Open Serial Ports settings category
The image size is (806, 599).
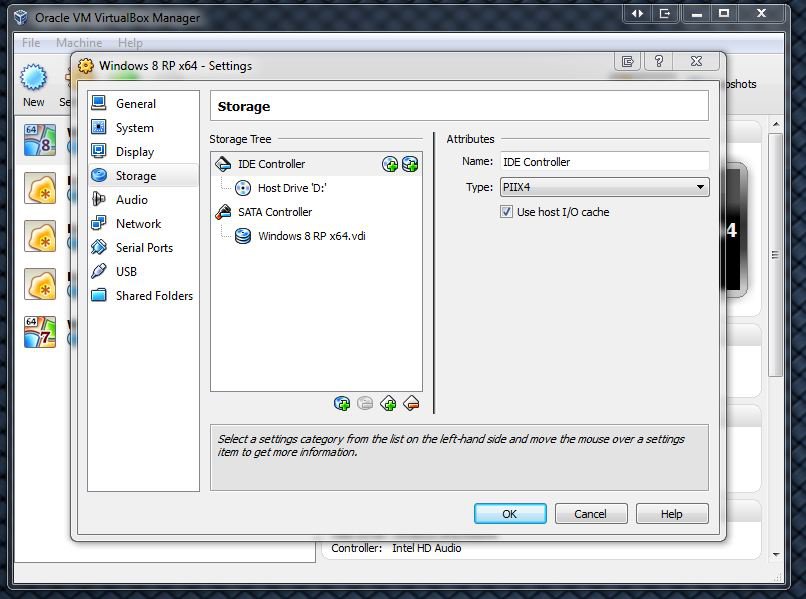click(143, 248)
